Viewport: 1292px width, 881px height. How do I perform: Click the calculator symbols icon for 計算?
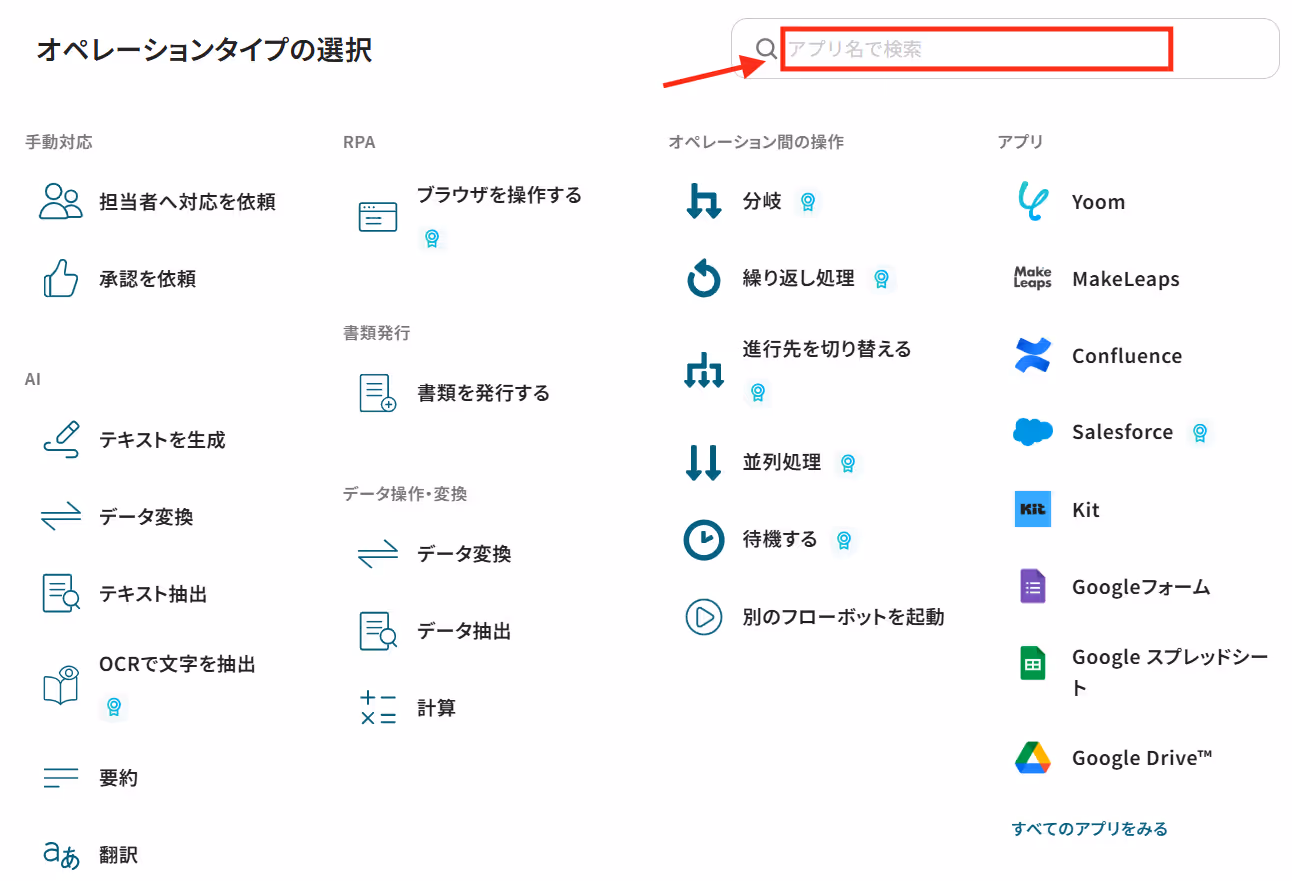[x=378, y=708]
